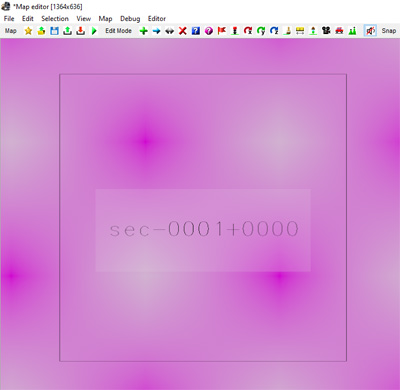Click the Map toolbar label button
This screenshot has height=390, width=400.
coord(11,31)
